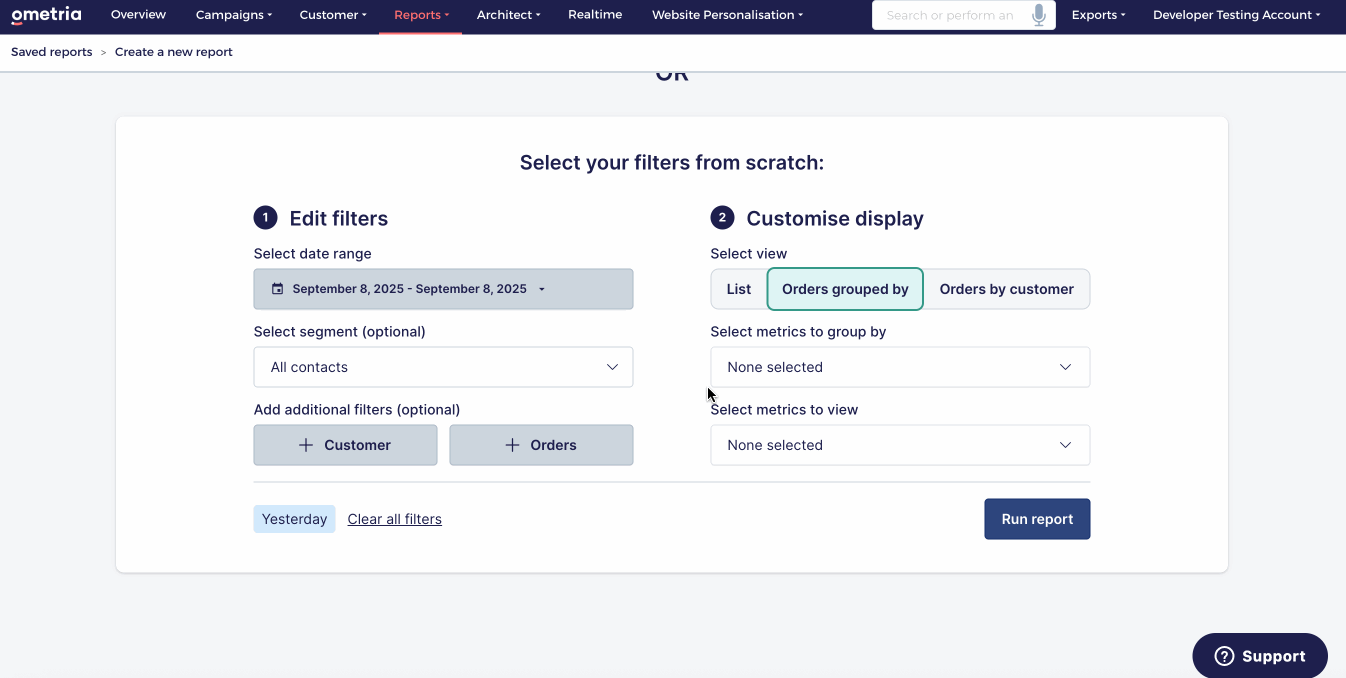This screenshot has height=678, width=1346.
Task: Go to Saved reports via the breadcrumb
Action: click(51, 51)
